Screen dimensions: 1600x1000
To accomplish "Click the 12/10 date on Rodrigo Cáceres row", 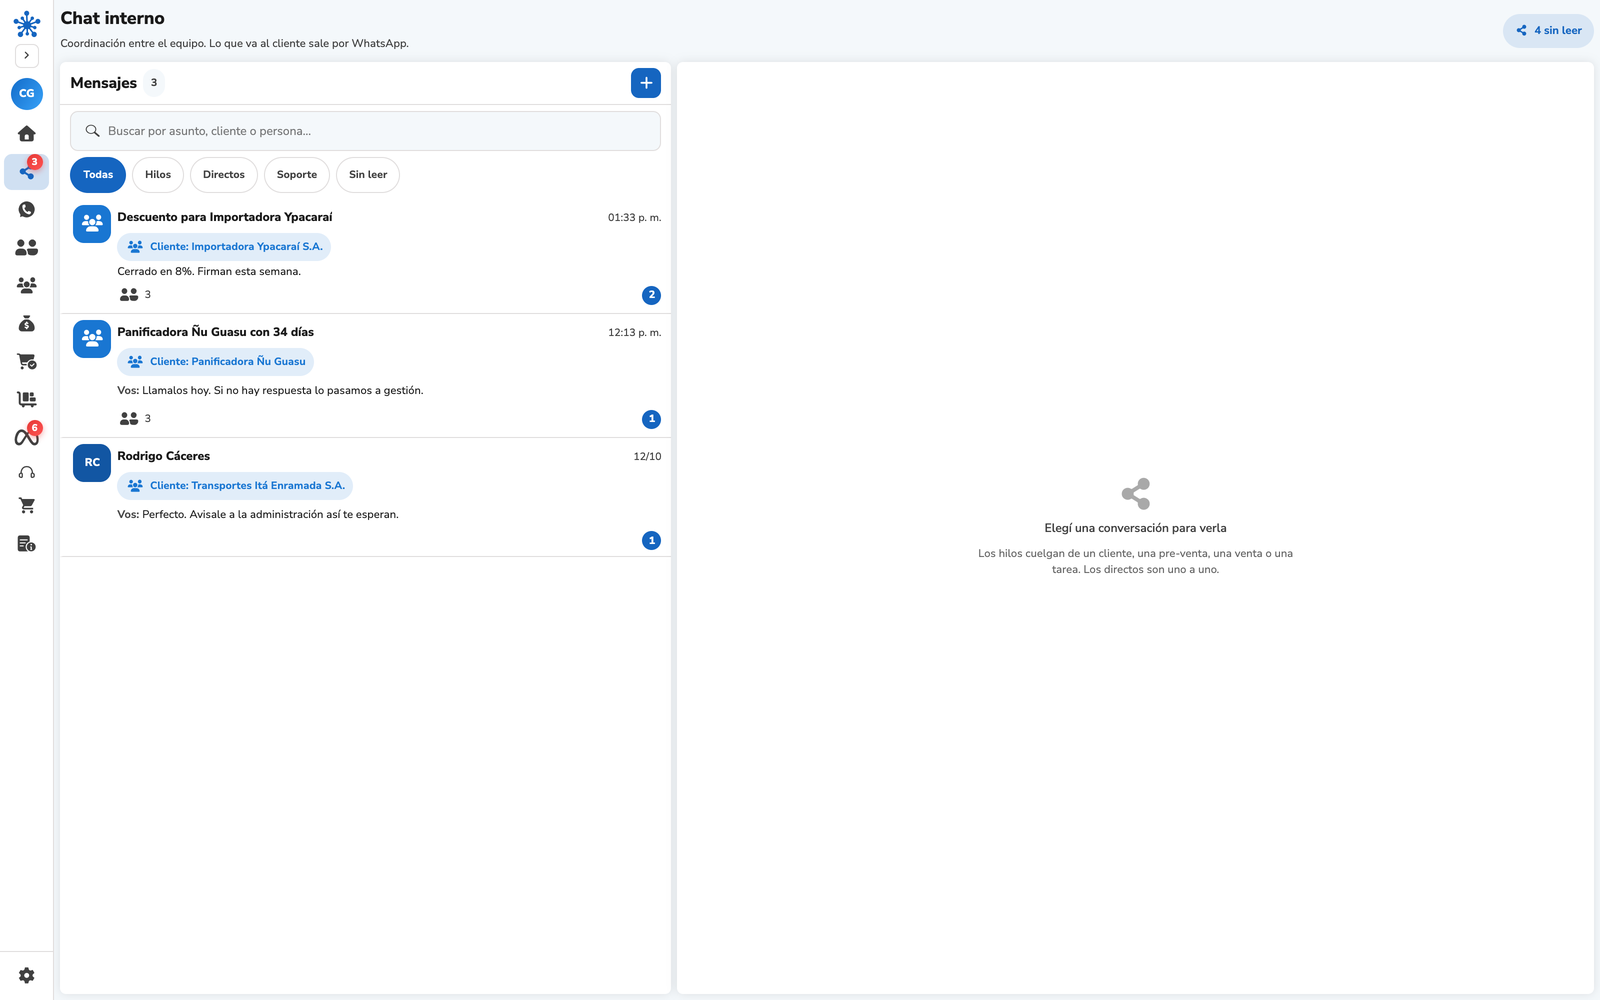I will point(647,457).
